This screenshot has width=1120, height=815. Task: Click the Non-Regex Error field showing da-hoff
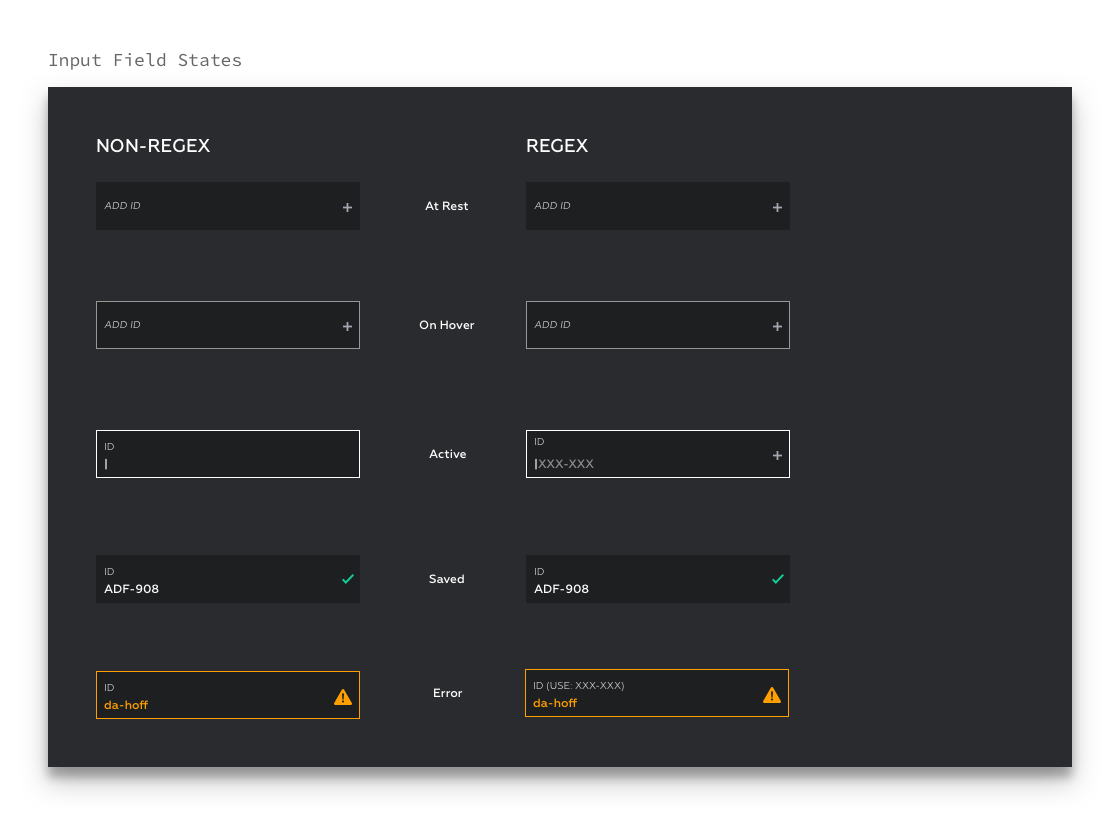pos(228,695)
